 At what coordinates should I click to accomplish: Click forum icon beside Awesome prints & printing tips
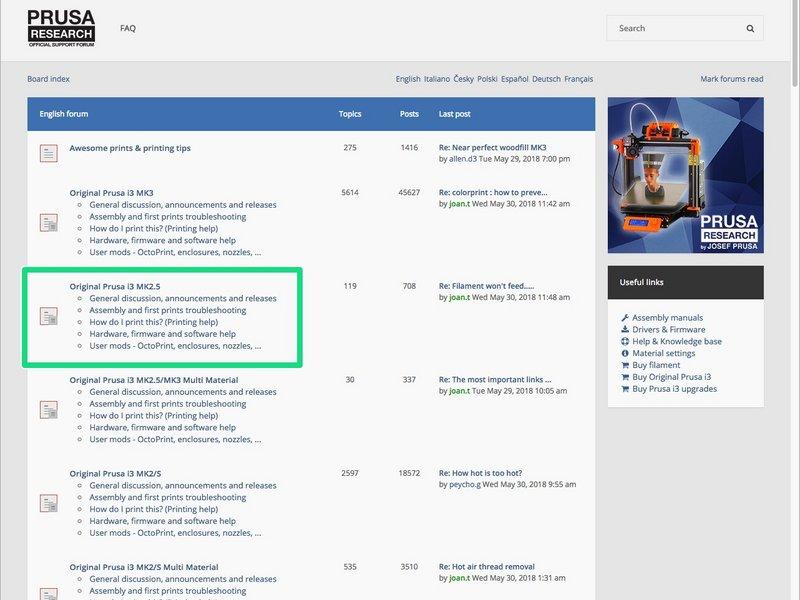tap(48, 153)
